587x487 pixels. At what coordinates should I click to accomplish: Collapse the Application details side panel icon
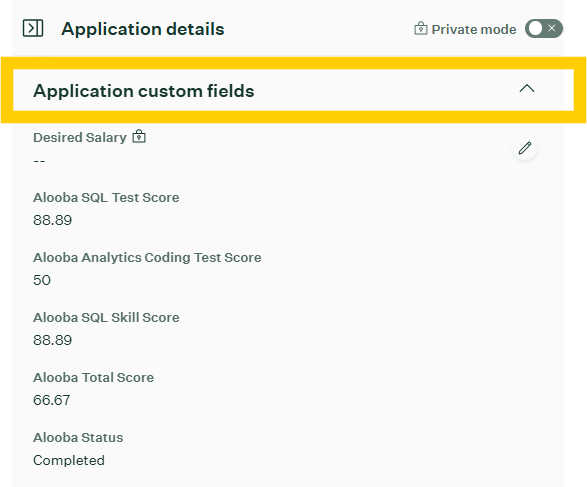click(x=33, y=28)
